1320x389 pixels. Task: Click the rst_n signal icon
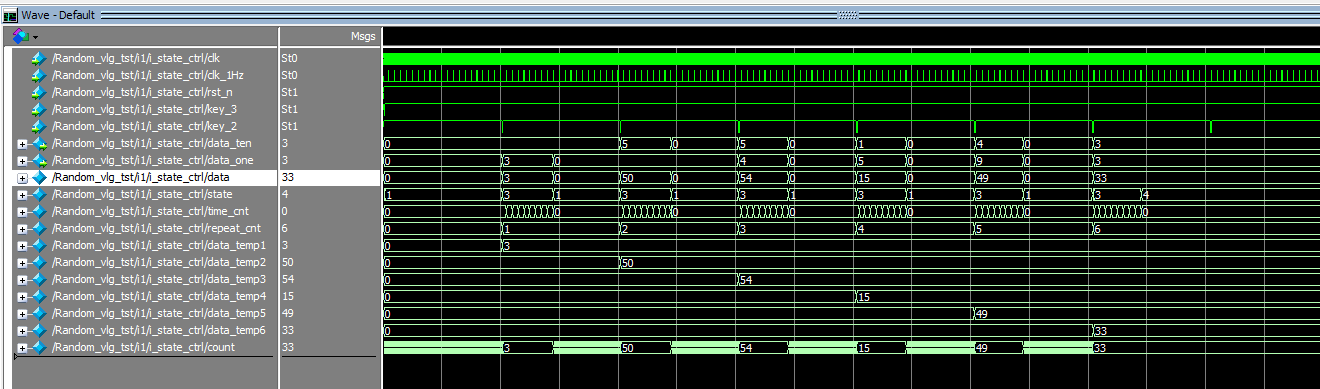[x=39, y=92]
